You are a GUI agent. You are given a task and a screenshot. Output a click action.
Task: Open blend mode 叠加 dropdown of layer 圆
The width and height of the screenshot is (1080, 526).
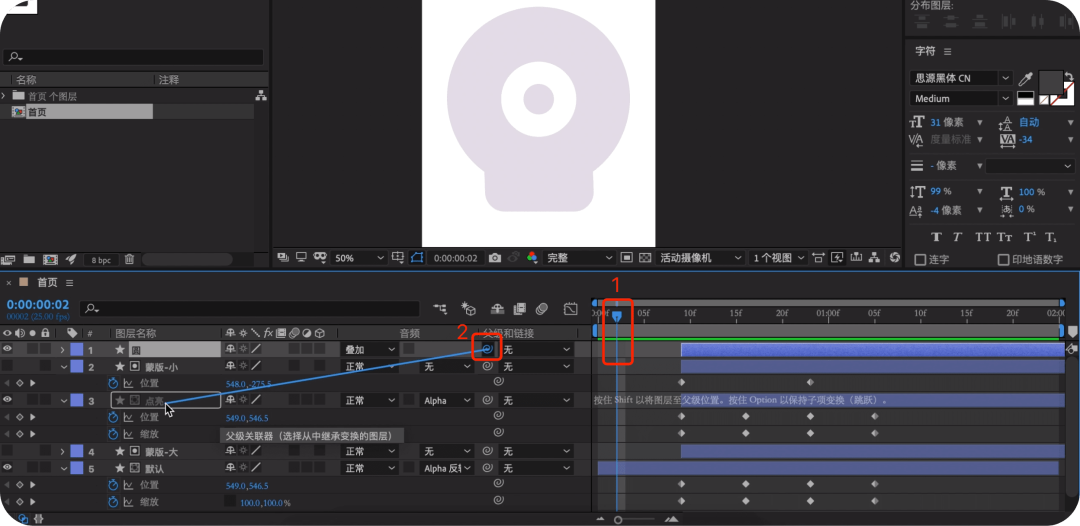point(371,350)
